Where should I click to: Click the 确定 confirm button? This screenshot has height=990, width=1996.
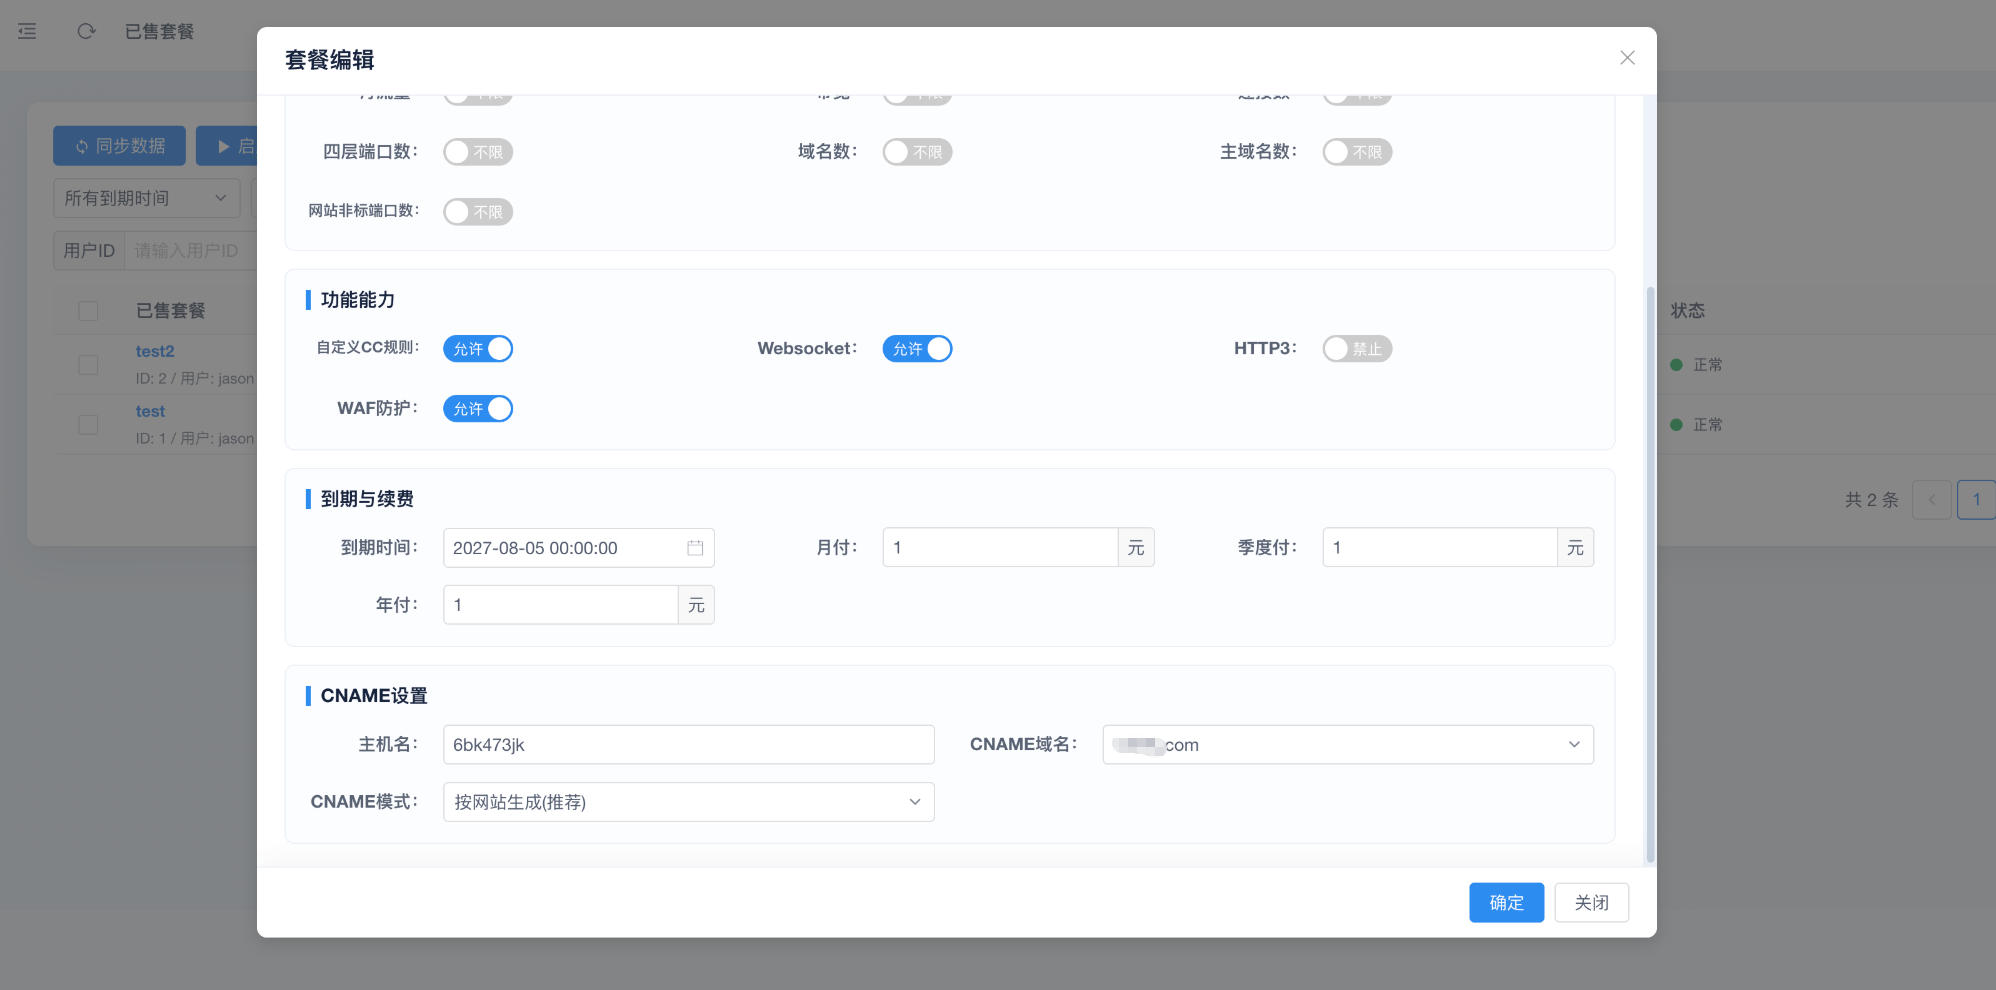[x=1506, y=903]
